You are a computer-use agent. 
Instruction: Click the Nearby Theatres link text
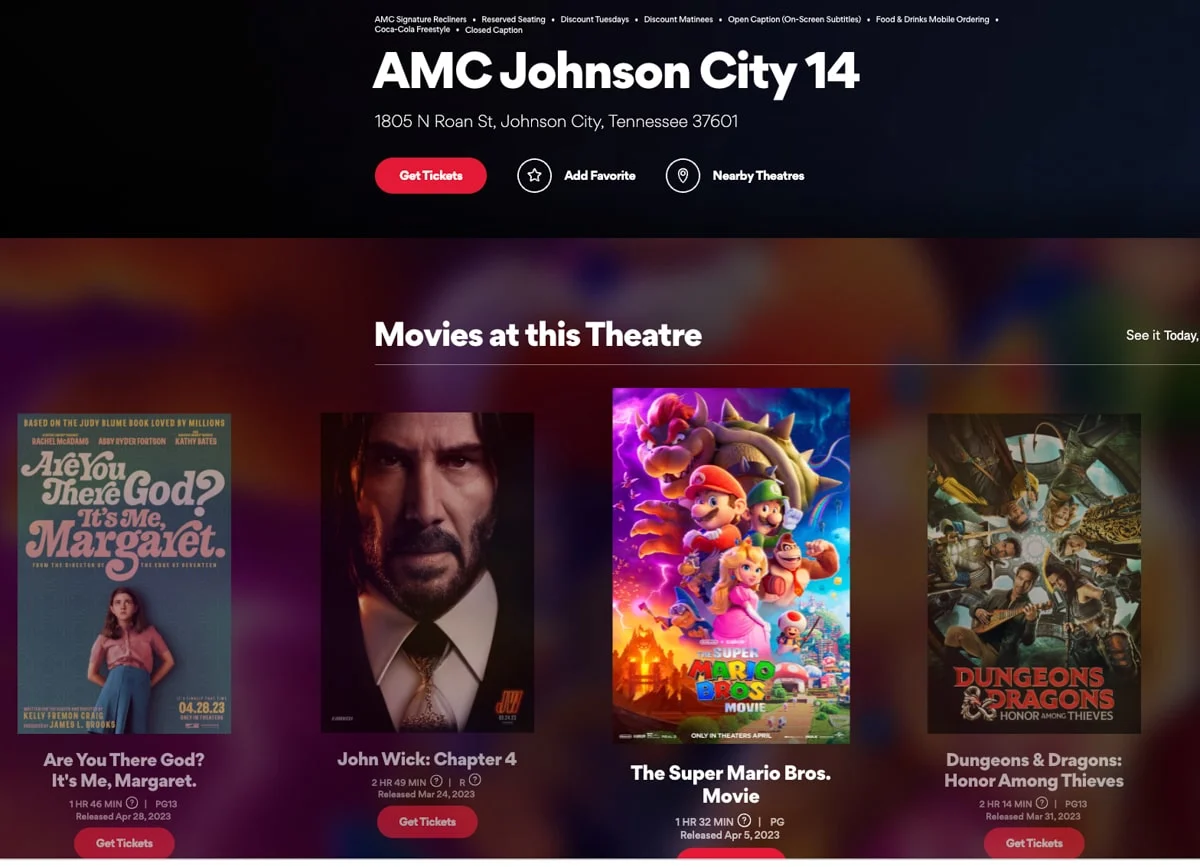coord(758,176)
